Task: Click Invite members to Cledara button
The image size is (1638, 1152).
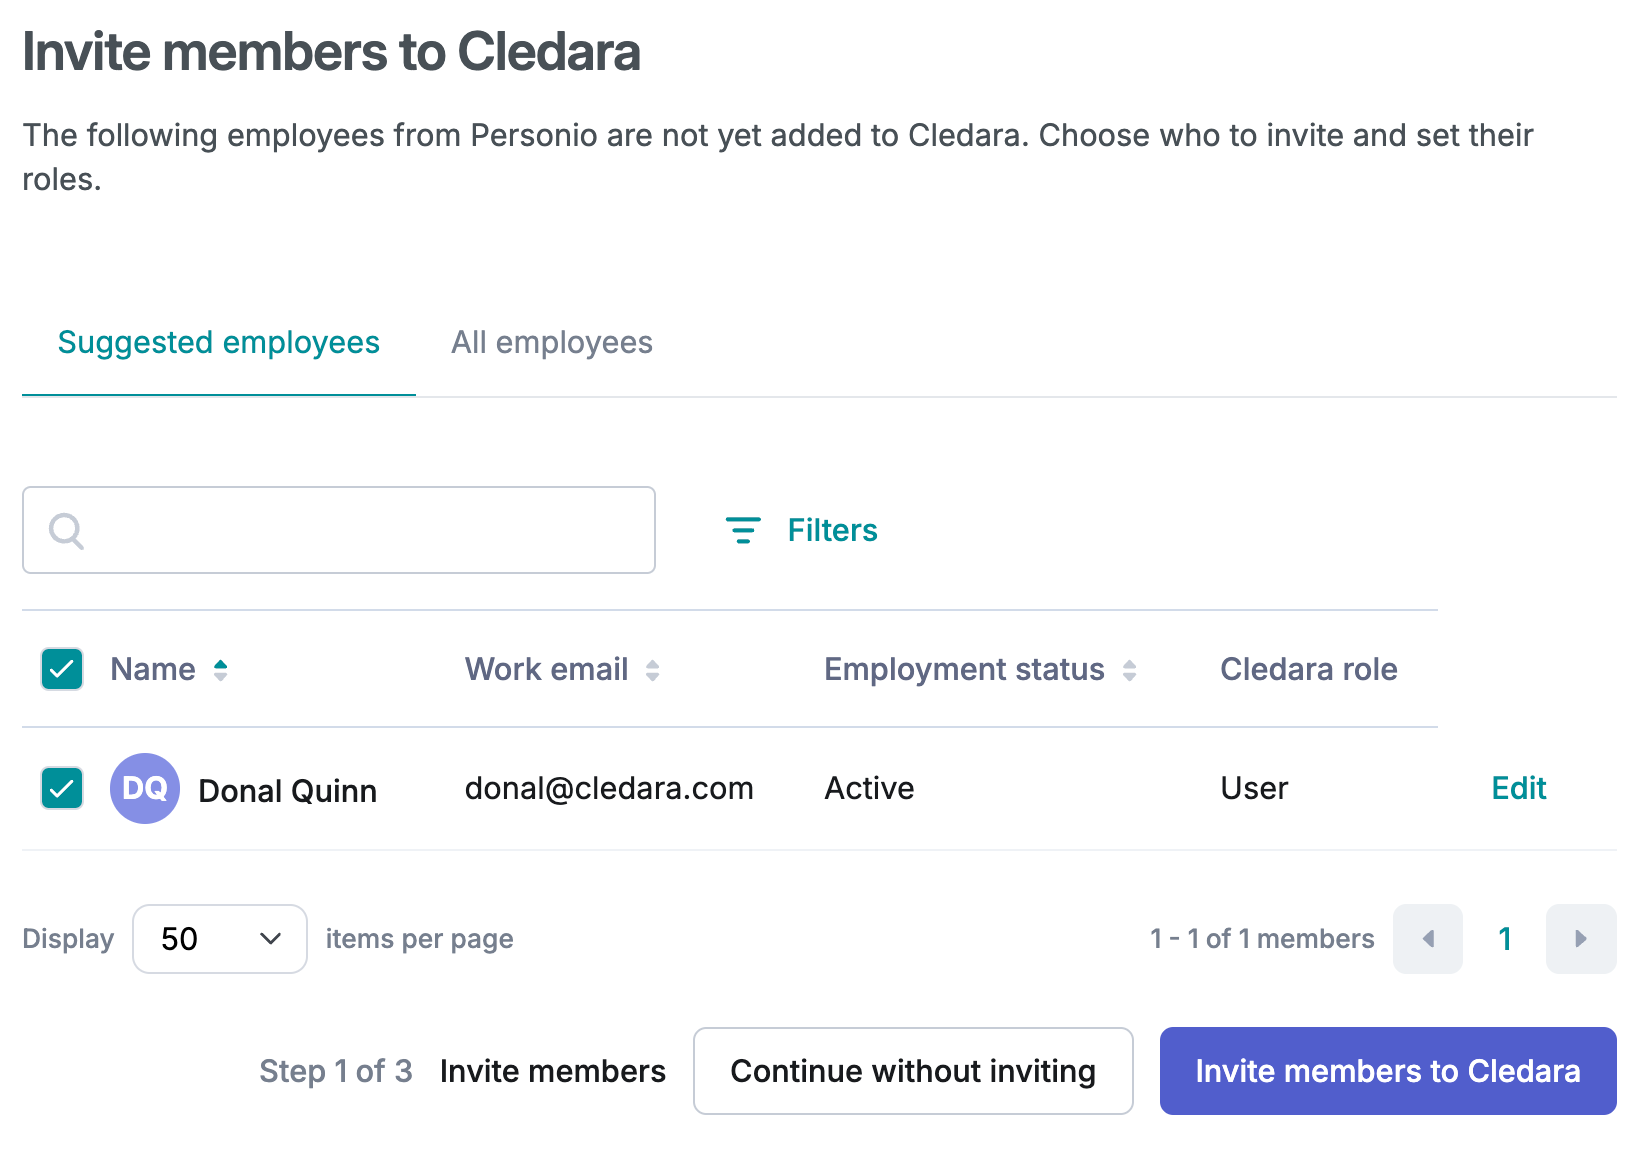Action: [1388, 1071]
